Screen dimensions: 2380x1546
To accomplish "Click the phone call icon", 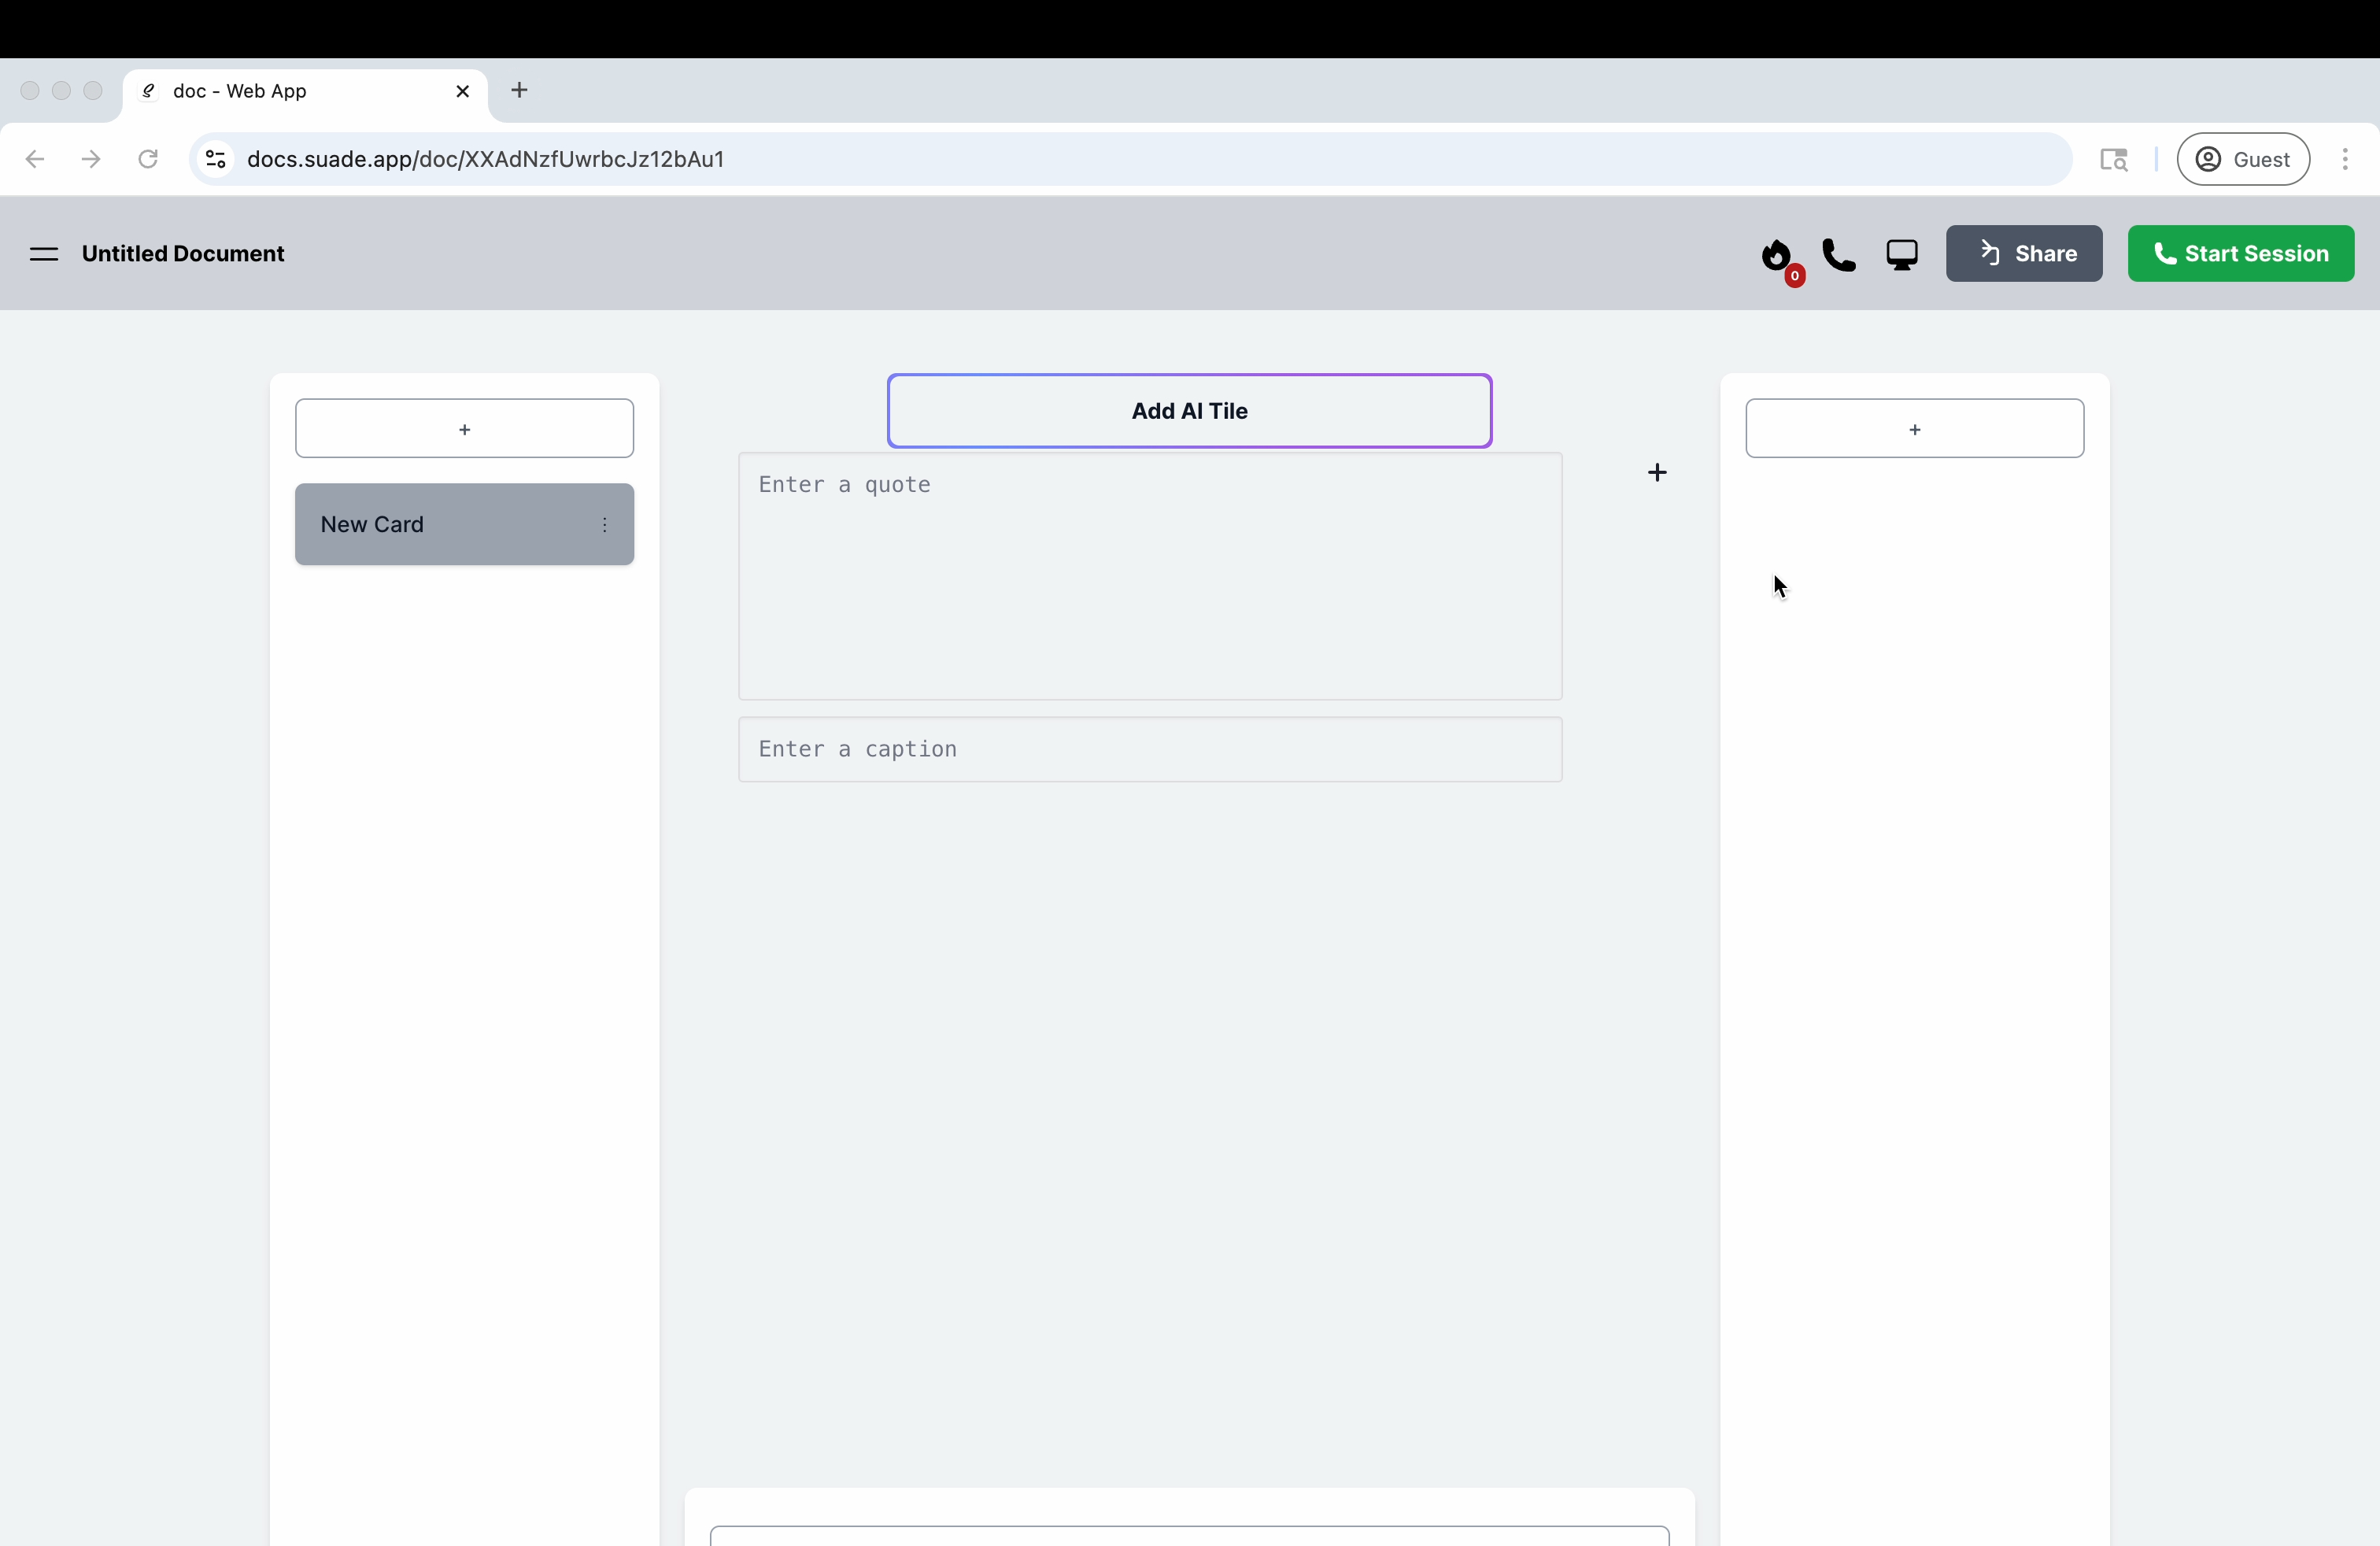I will (x=1839, y=255).
